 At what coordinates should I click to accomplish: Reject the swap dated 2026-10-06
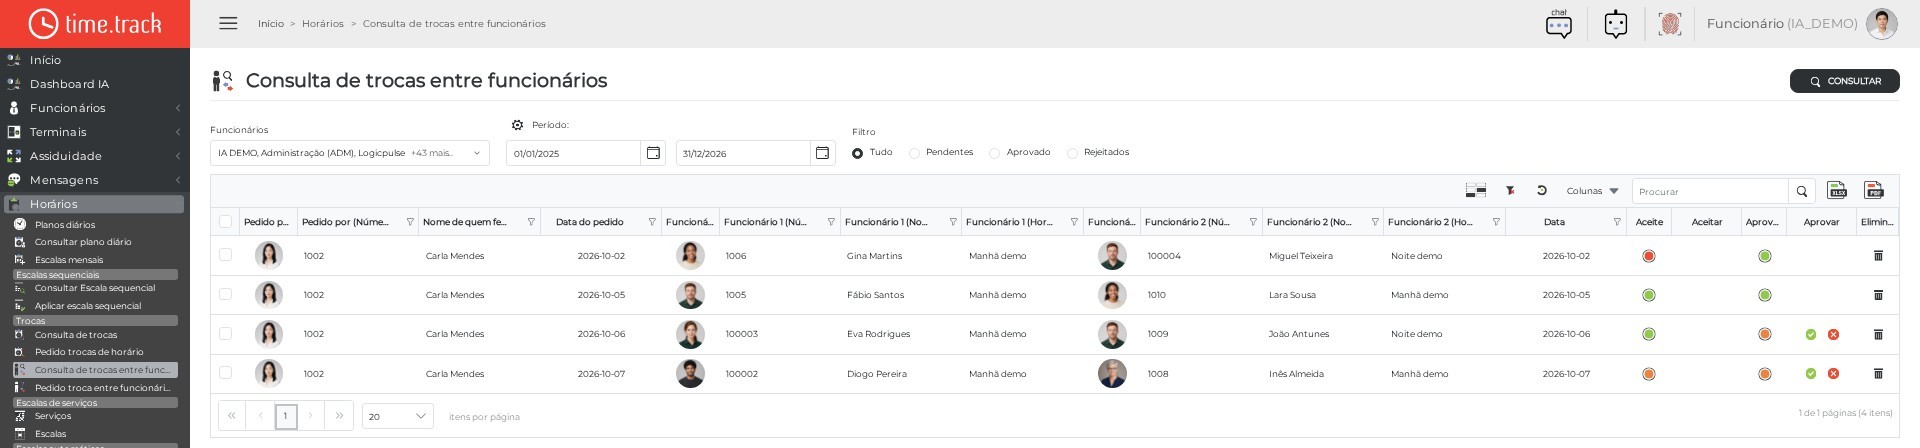(x=1833, y=334)
